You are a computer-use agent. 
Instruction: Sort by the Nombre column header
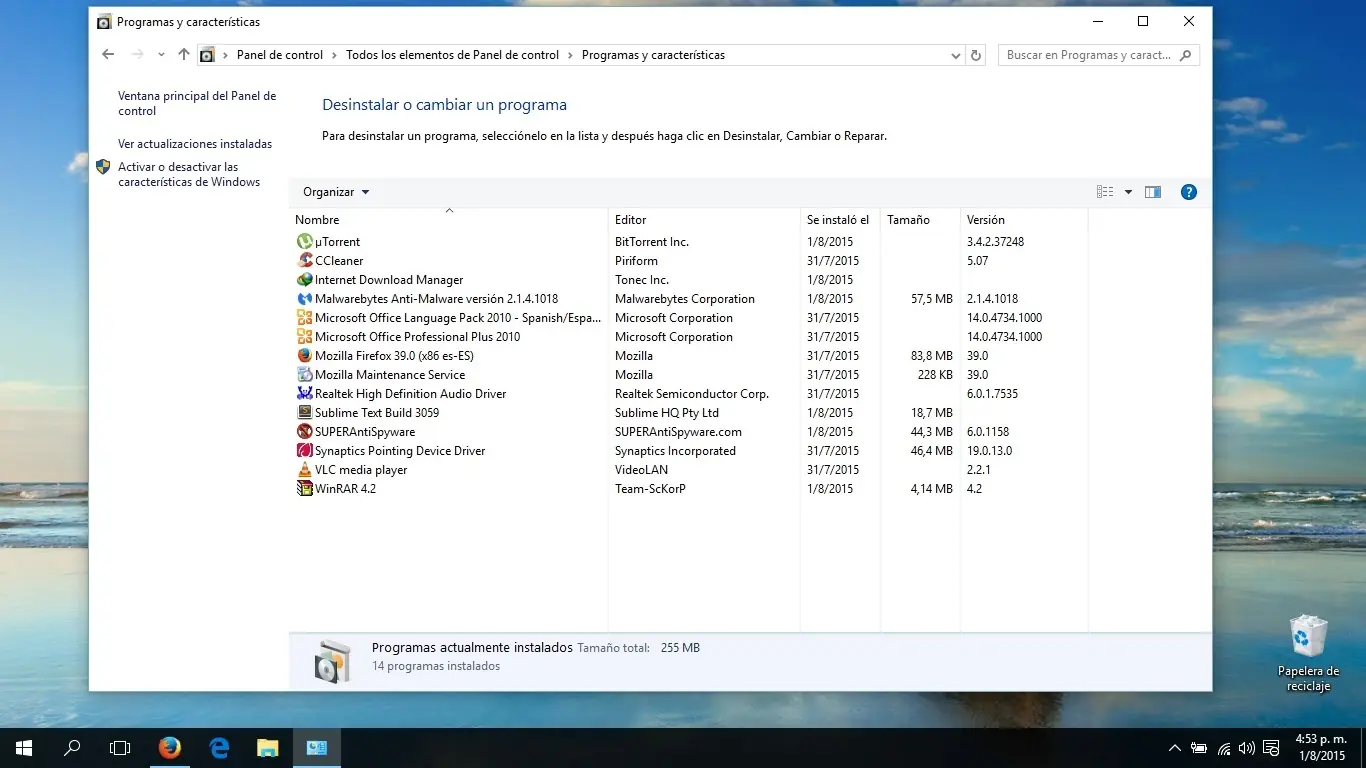point(317,220)
